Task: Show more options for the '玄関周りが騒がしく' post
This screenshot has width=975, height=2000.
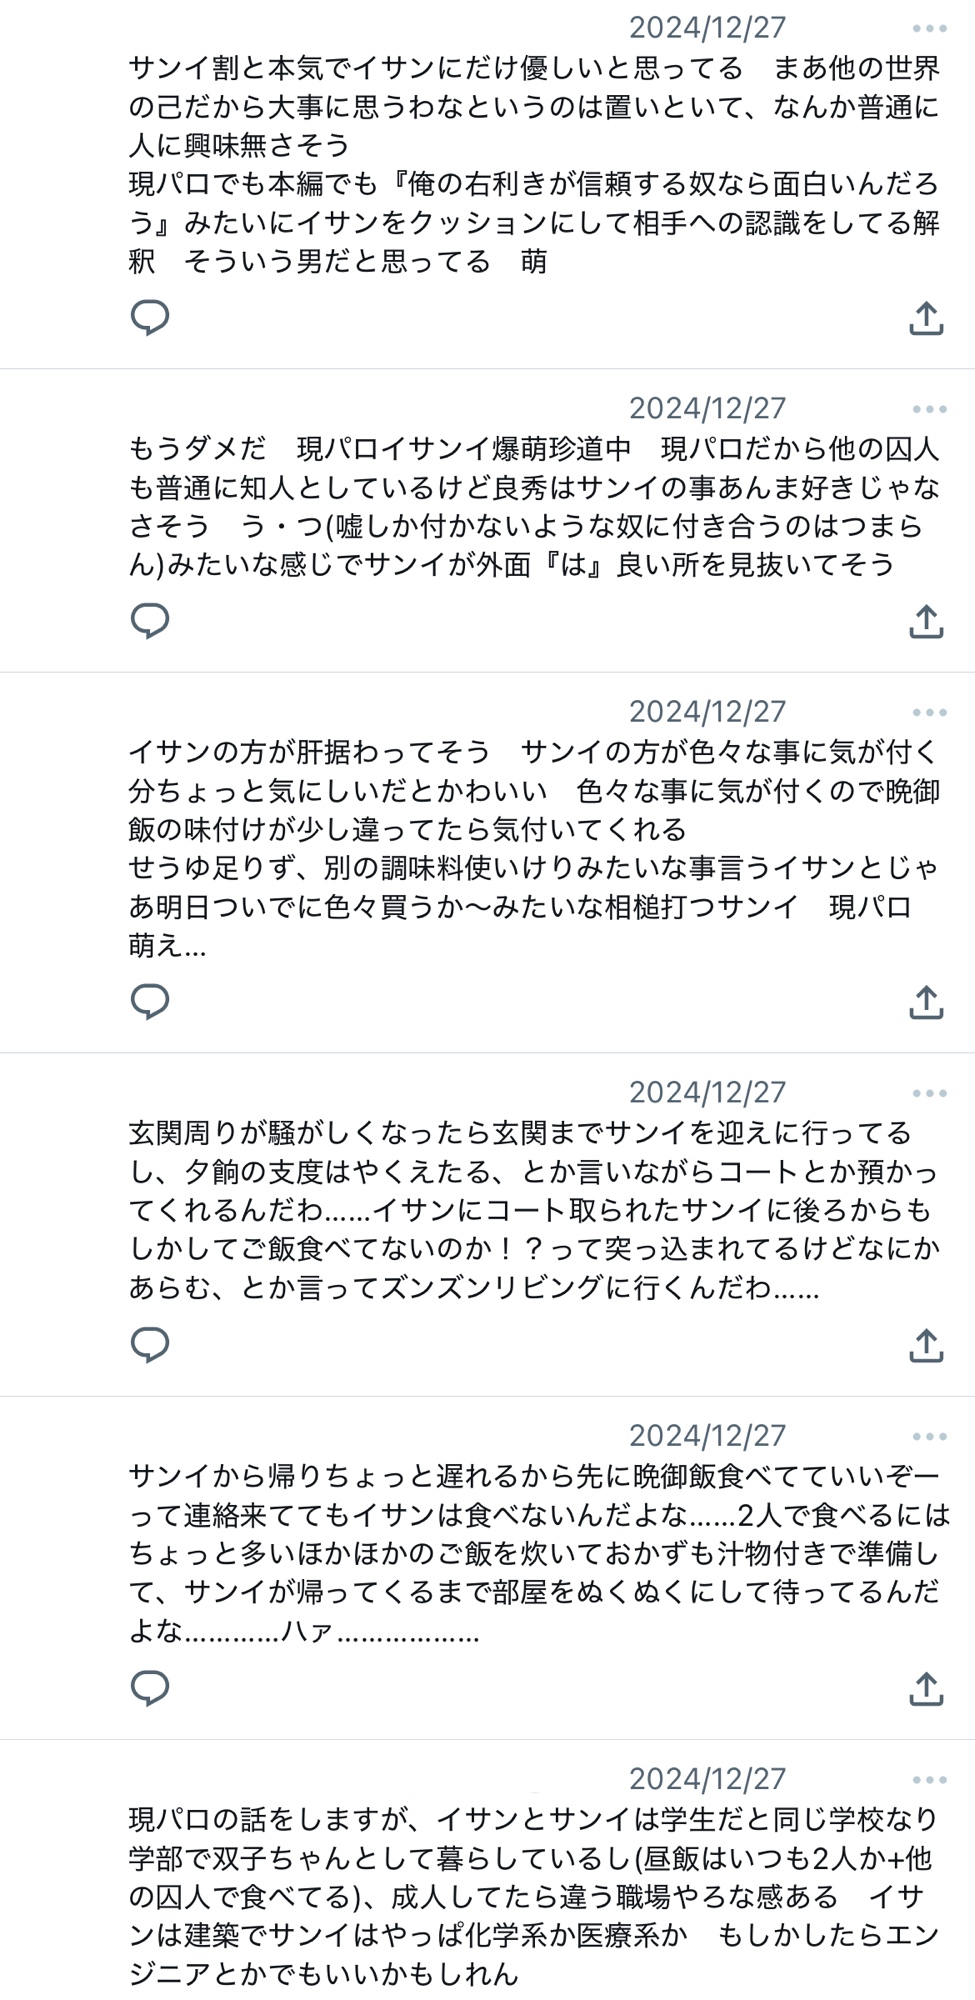Action: [929, 1093]
